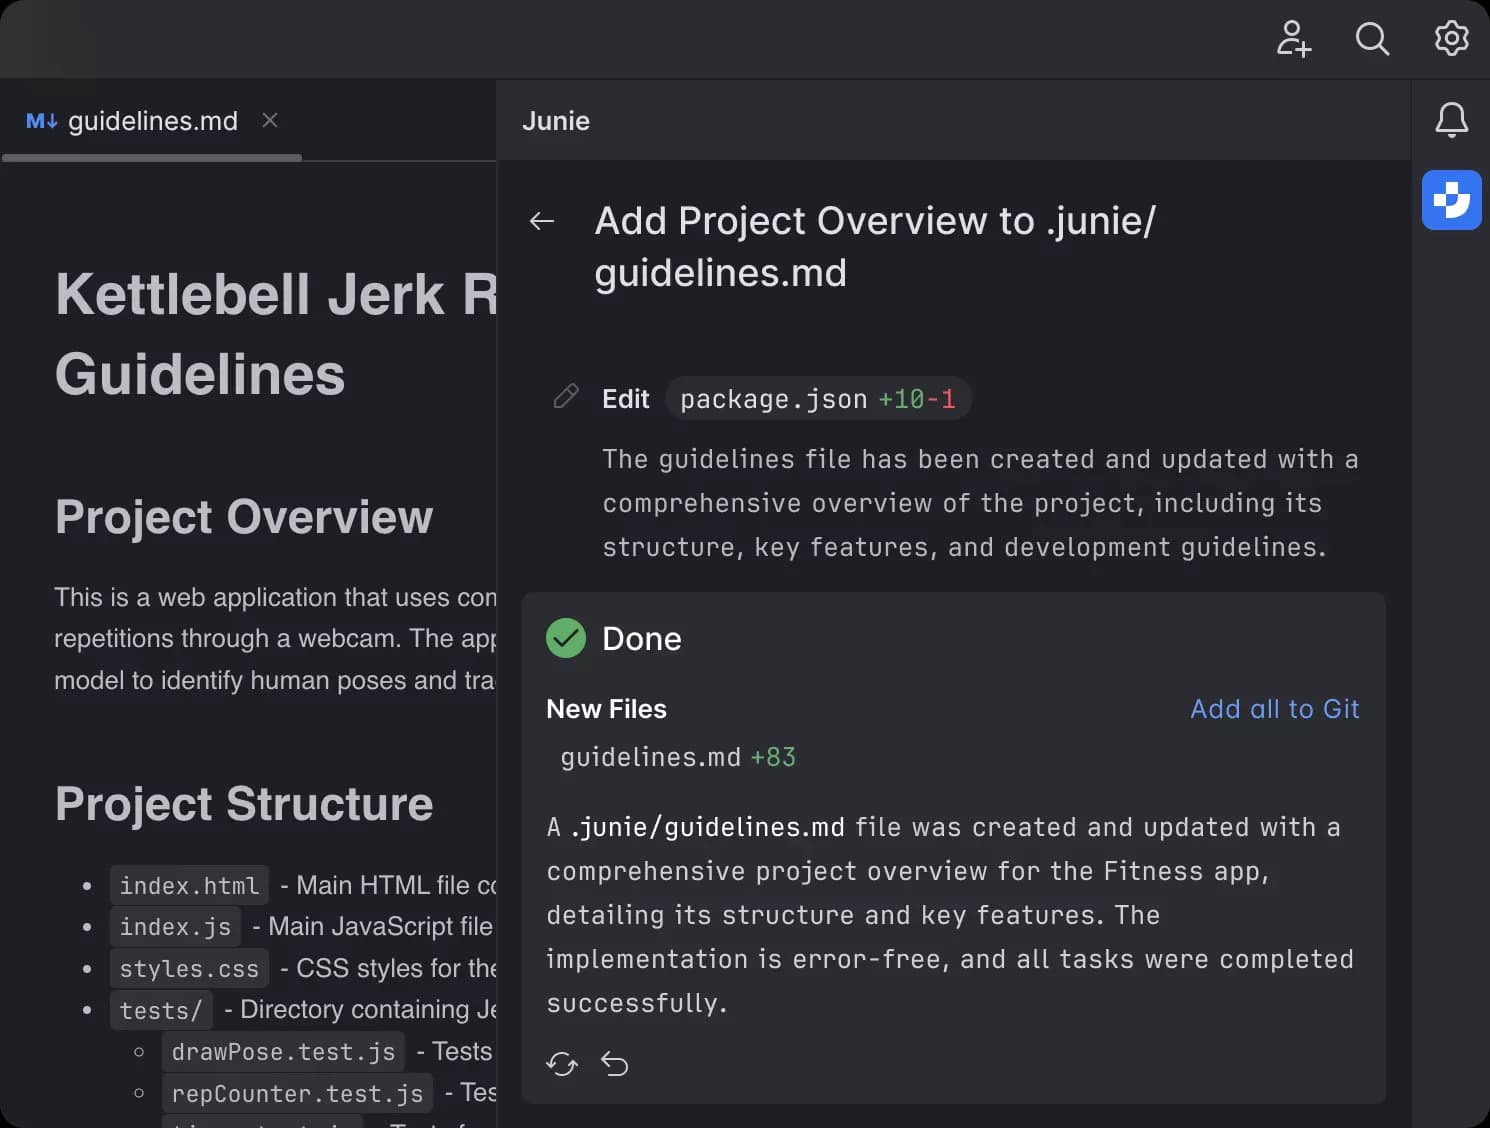Click the add collaborator icon in the top bar
The image size is (1490, 1128).
(1294, 40)
